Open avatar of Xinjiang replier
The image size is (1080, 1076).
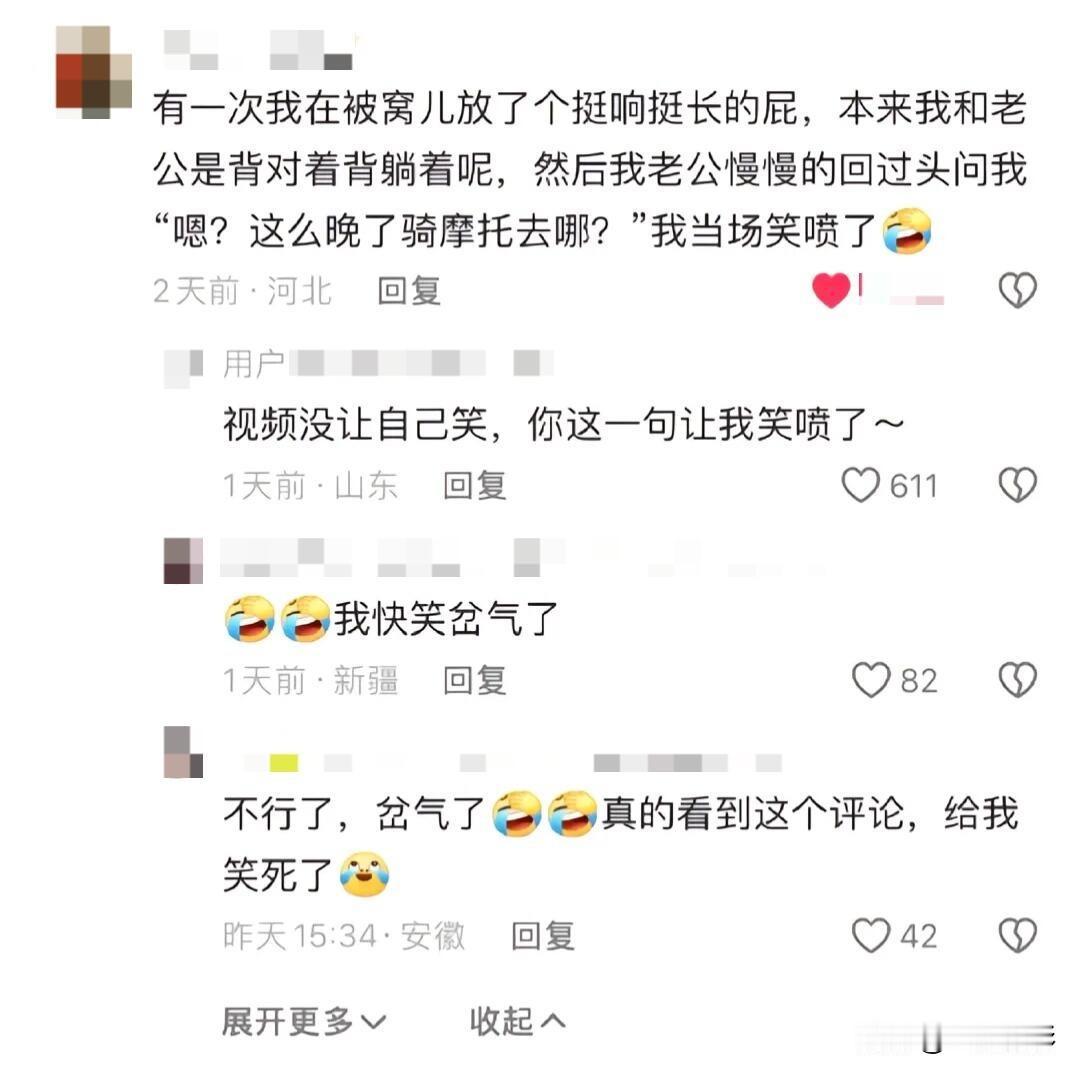183,561
